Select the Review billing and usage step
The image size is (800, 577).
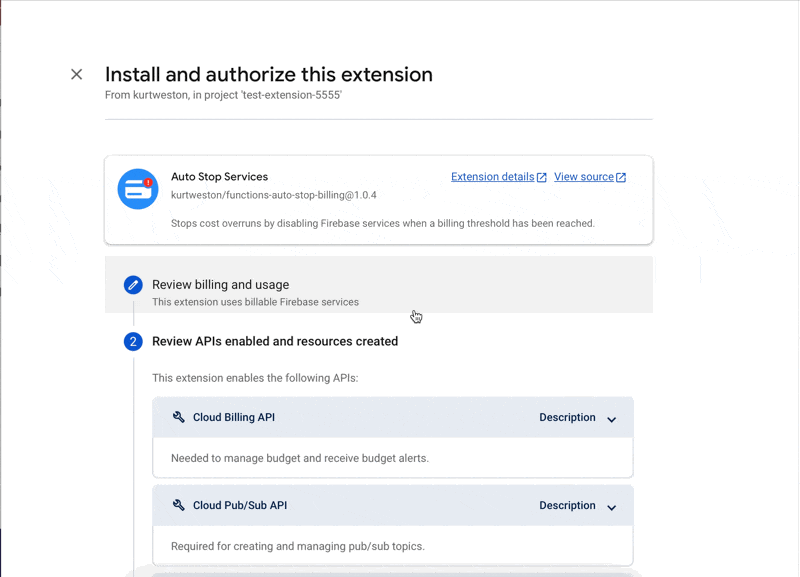(221, 284)
